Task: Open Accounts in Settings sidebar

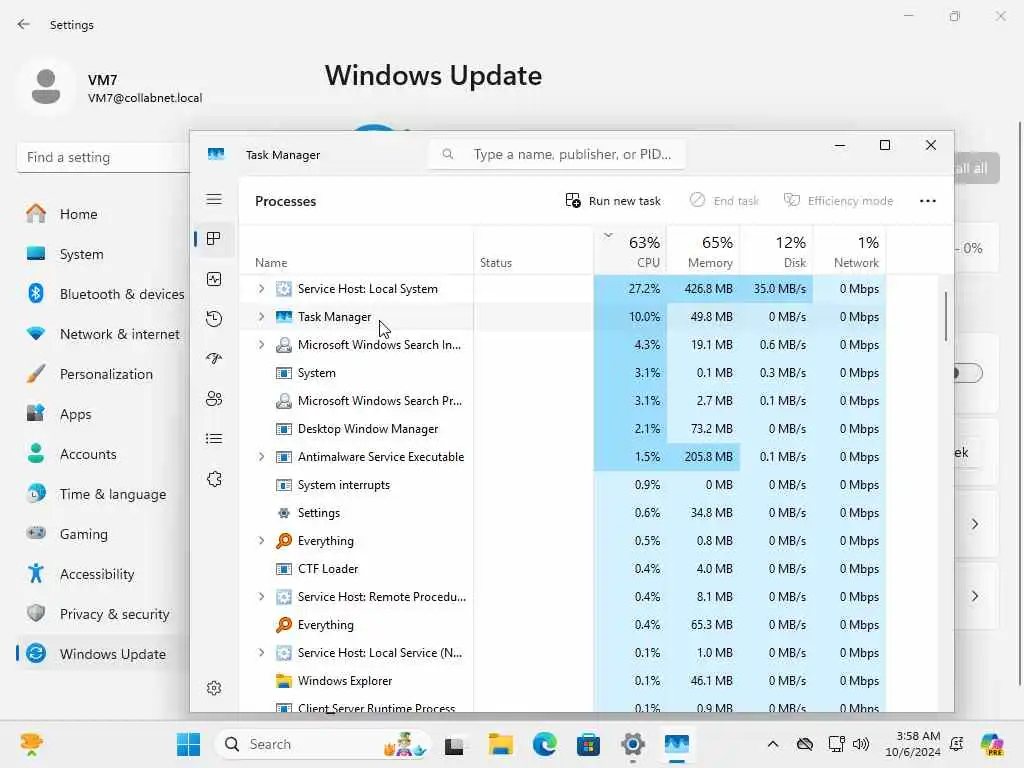Action: click(x=104, y=454)
